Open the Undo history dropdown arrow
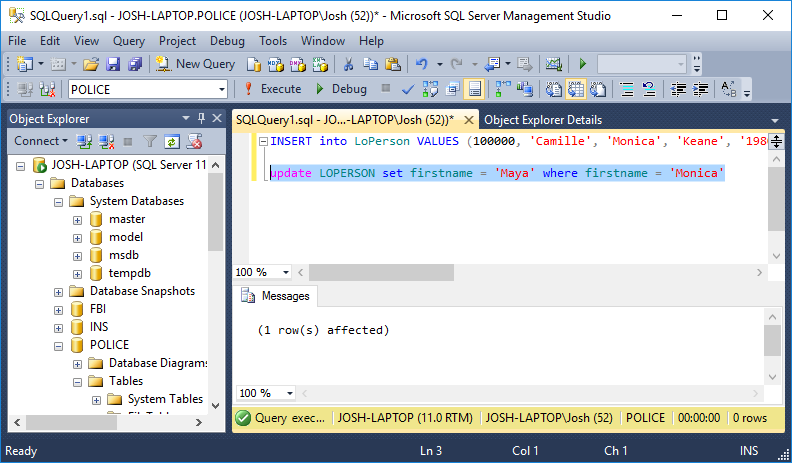The height and width of the screenshot is (463, 792). (x=439, y=65)
